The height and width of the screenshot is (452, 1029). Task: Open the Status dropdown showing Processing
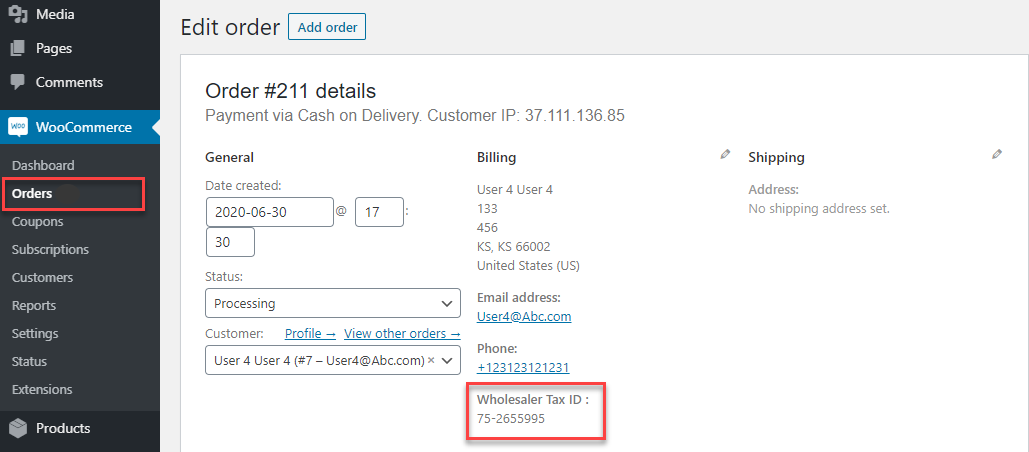332,303
